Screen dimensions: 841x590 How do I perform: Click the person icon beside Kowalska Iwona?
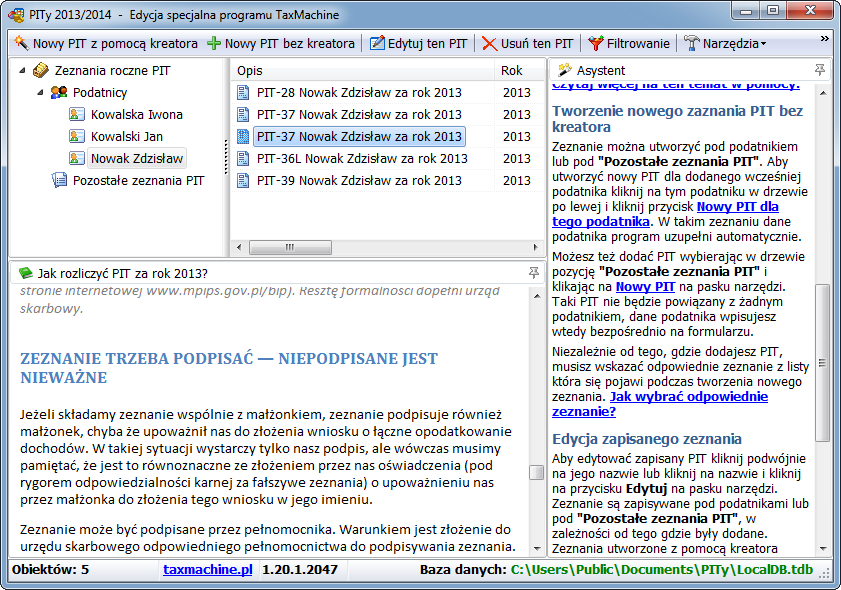77,114
